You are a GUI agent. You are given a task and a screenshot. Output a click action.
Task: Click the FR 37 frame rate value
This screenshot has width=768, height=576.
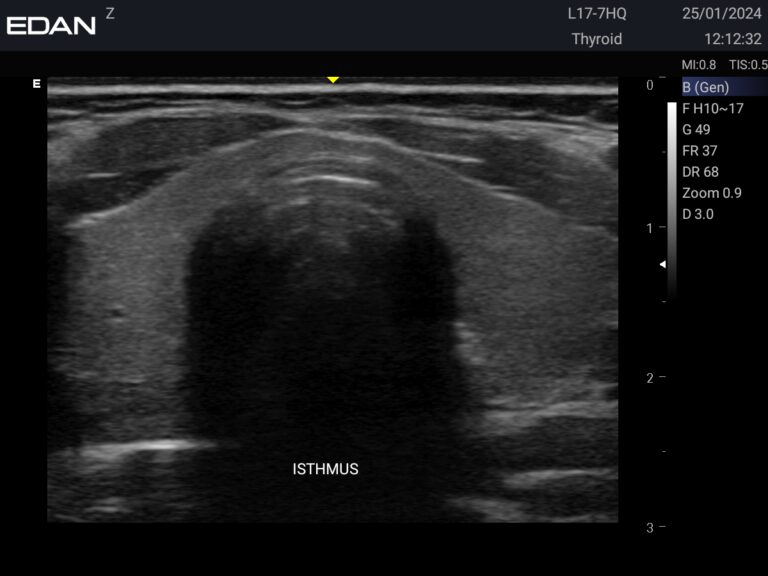click(699, 150)
